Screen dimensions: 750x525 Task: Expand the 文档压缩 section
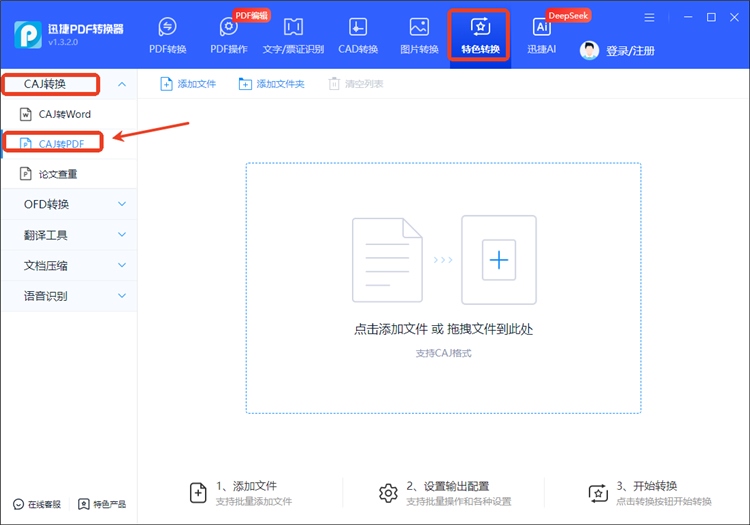122,265
